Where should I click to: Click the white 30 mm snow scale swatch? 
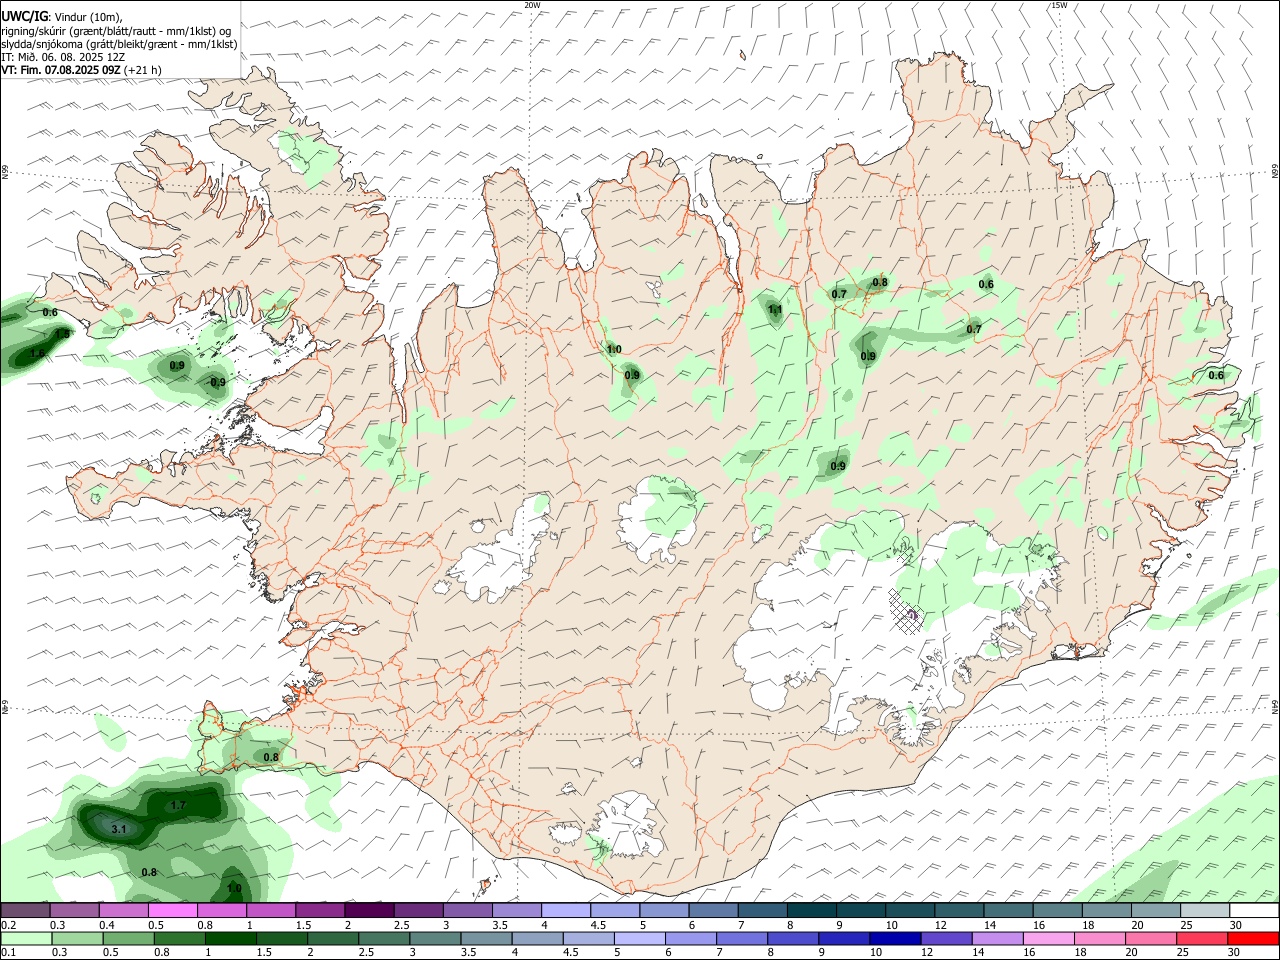[1254, 911]
